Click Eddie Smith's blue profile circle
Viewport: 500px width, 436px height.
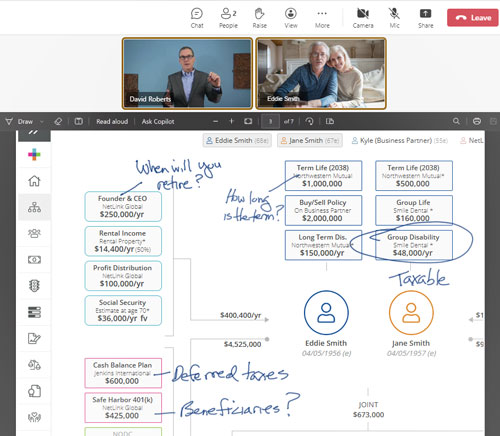coord(326,313)
